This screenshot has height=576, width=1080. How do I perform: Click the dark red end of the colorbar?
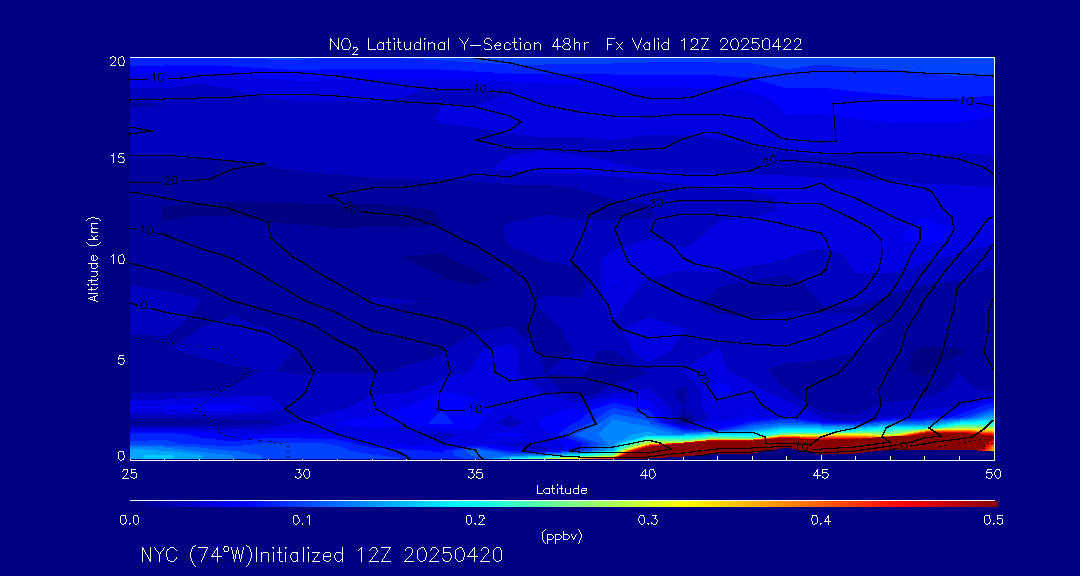pyautogui.click(x=982, y=504)
